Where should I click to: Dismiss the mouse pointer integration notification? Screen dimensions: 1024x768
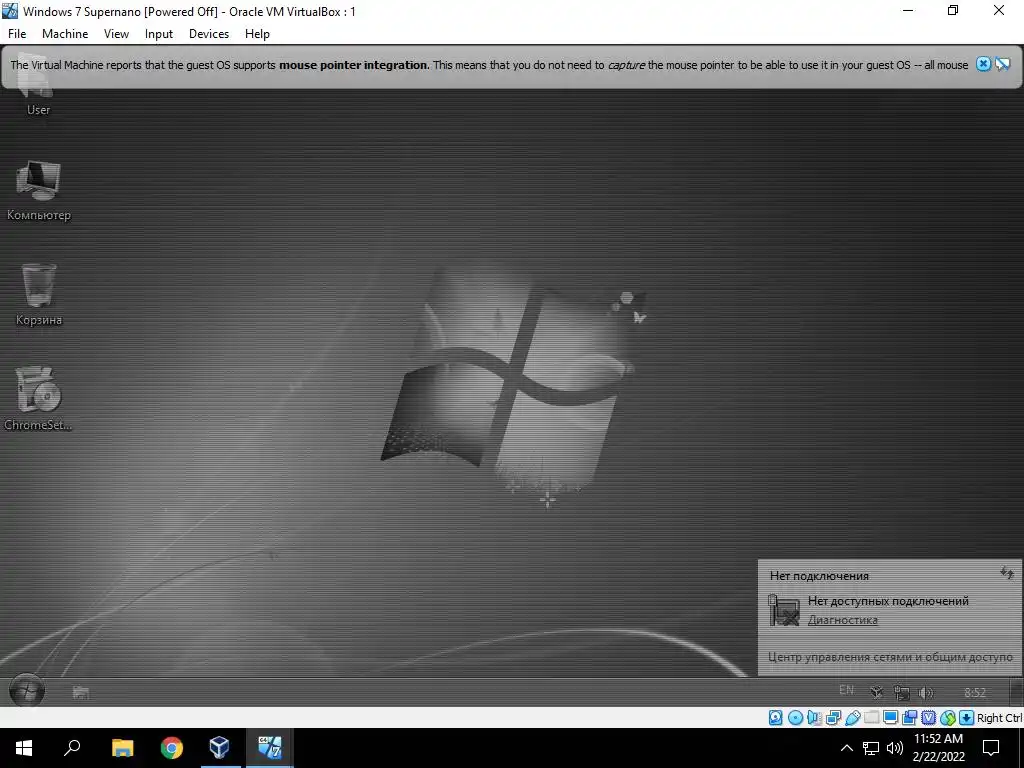[984, 64]
